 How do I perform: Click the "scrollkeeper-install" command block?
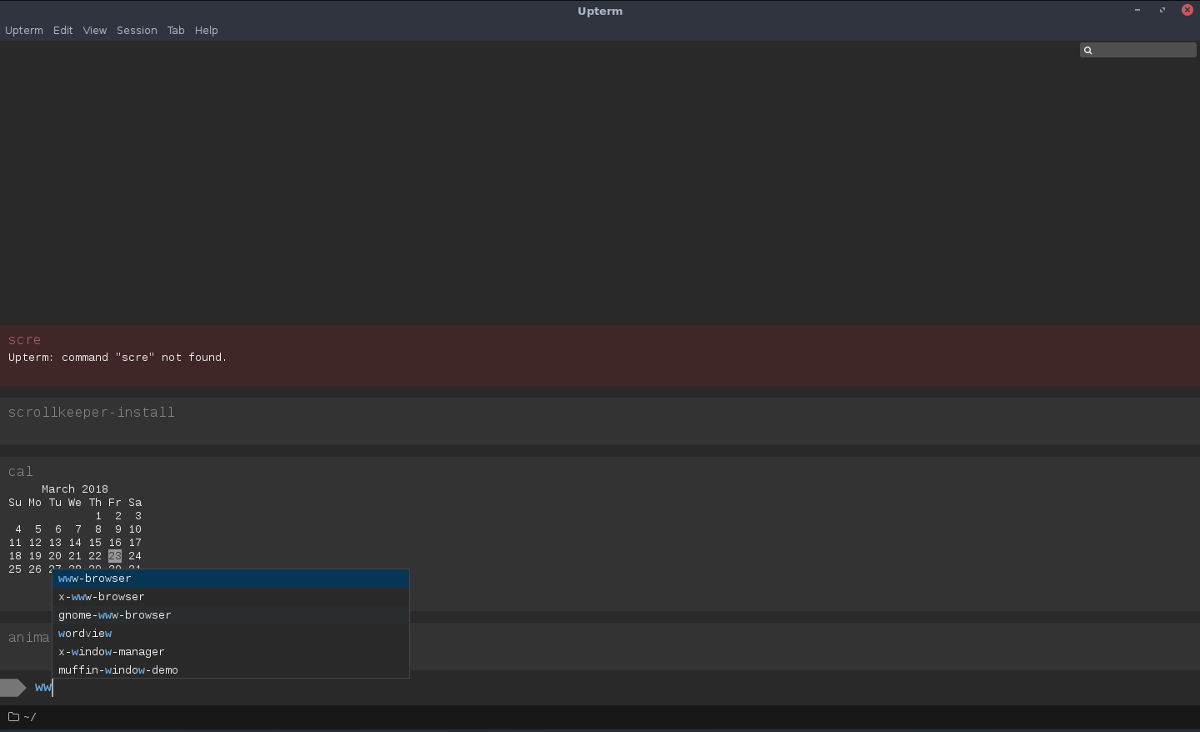coord(91,412)
